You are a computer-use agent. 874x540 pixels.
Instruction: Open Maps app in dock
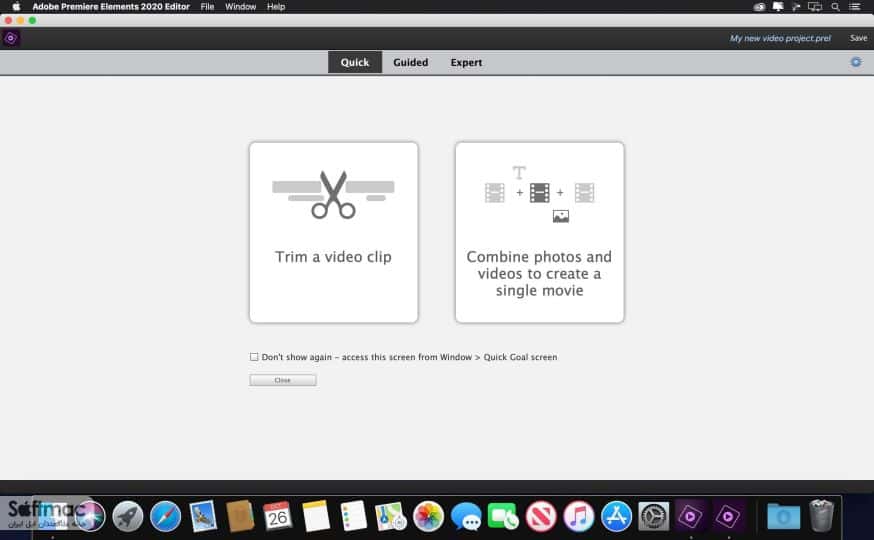tap(391, 516)
